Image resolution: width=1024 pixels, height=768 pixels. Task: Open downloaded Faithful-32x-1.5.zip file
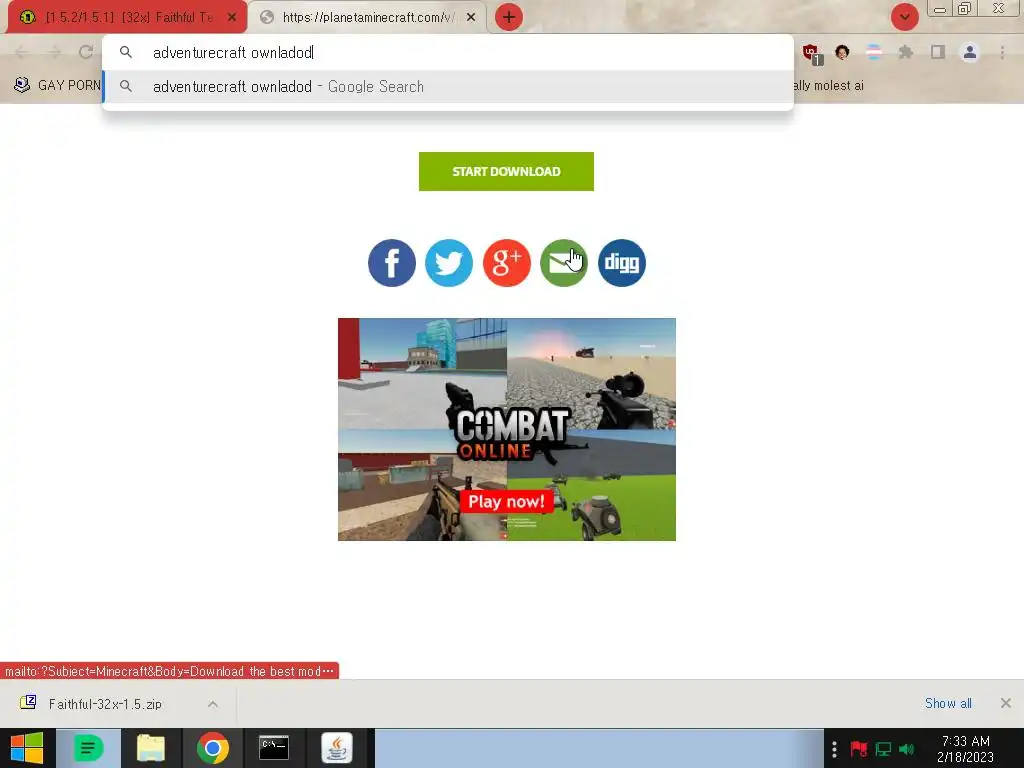pos(104,704)
